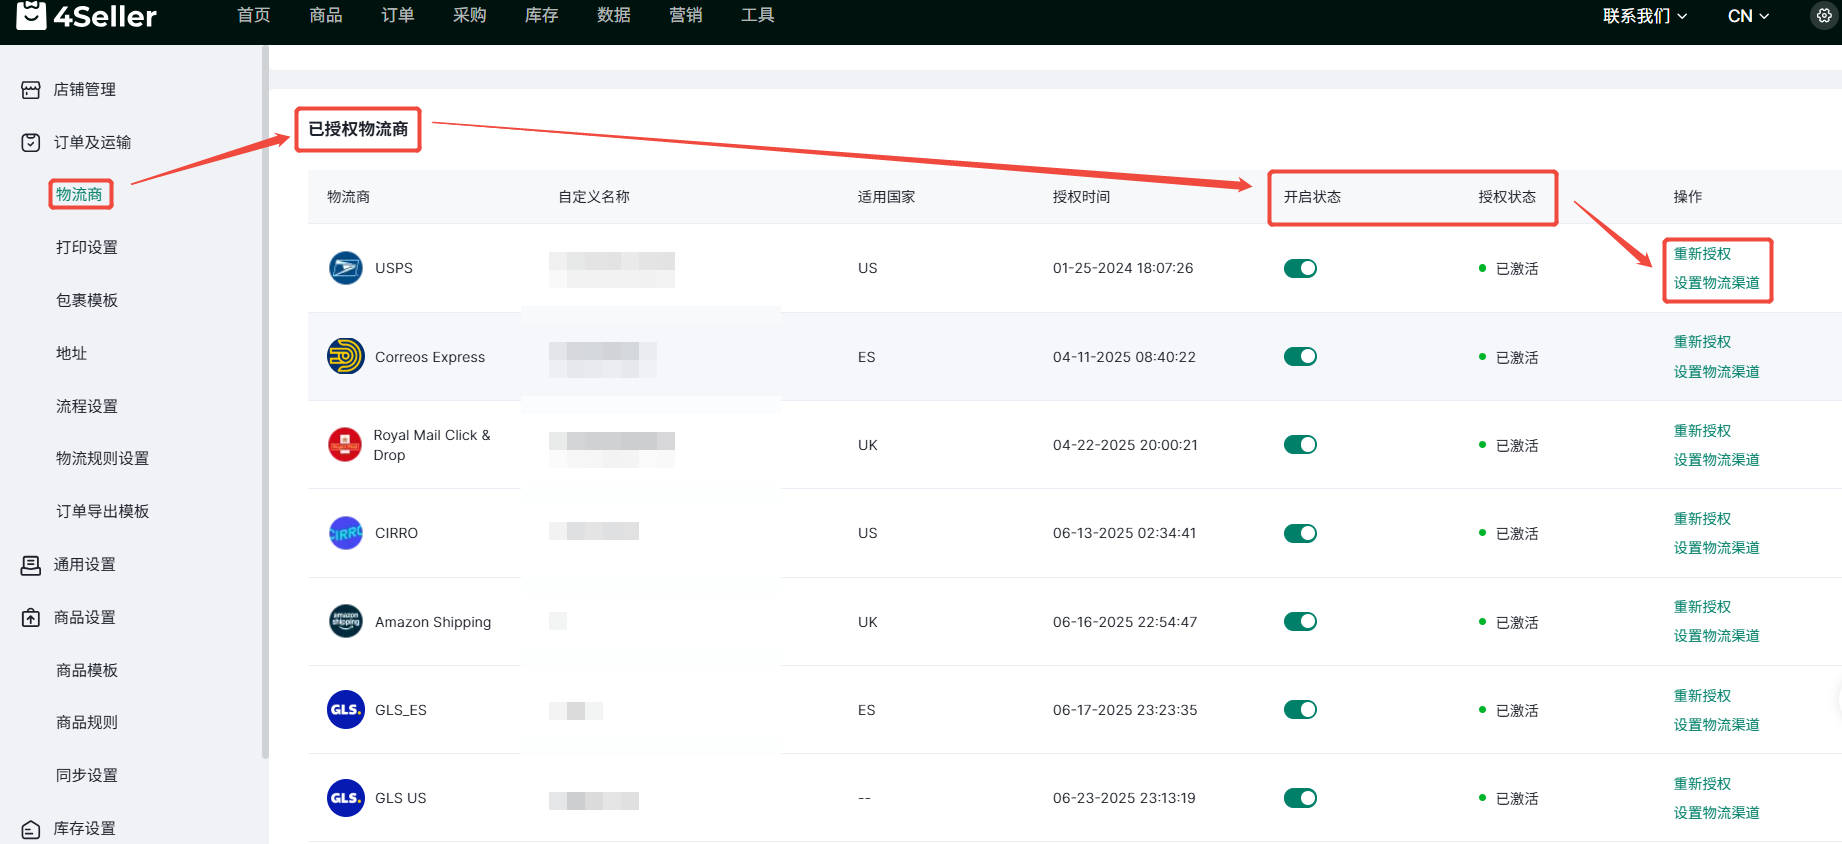Collapse the 订单及运输 sidebar section

92,142
